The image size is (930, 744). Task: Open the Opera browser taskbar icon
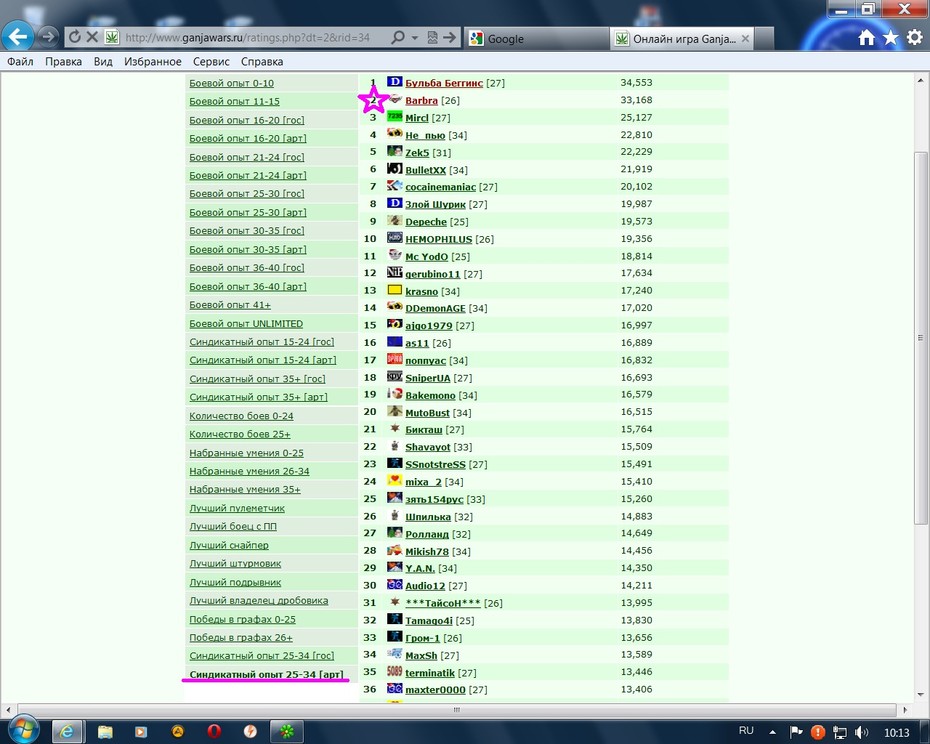point(214,732)
